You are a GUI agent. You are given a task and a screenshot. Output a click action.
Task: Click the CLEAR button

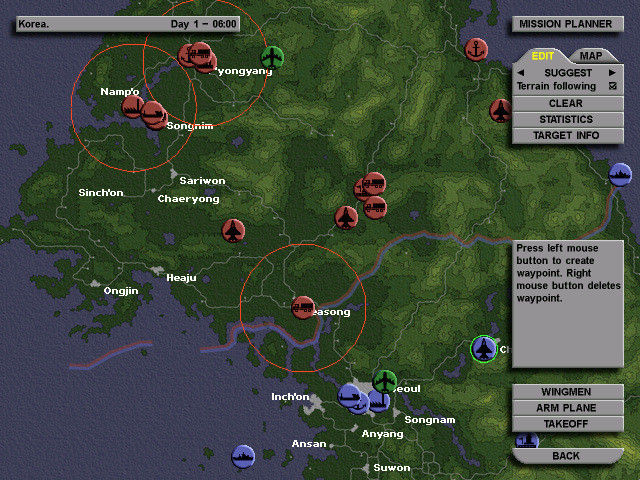click(x=567, y=103)
